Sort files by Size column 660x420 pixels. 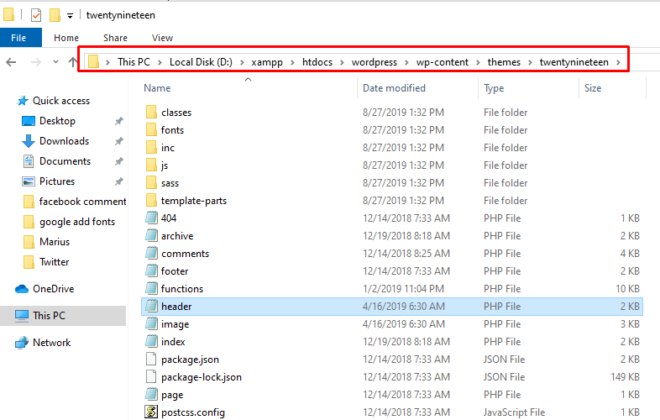click(x=593, y=88)
